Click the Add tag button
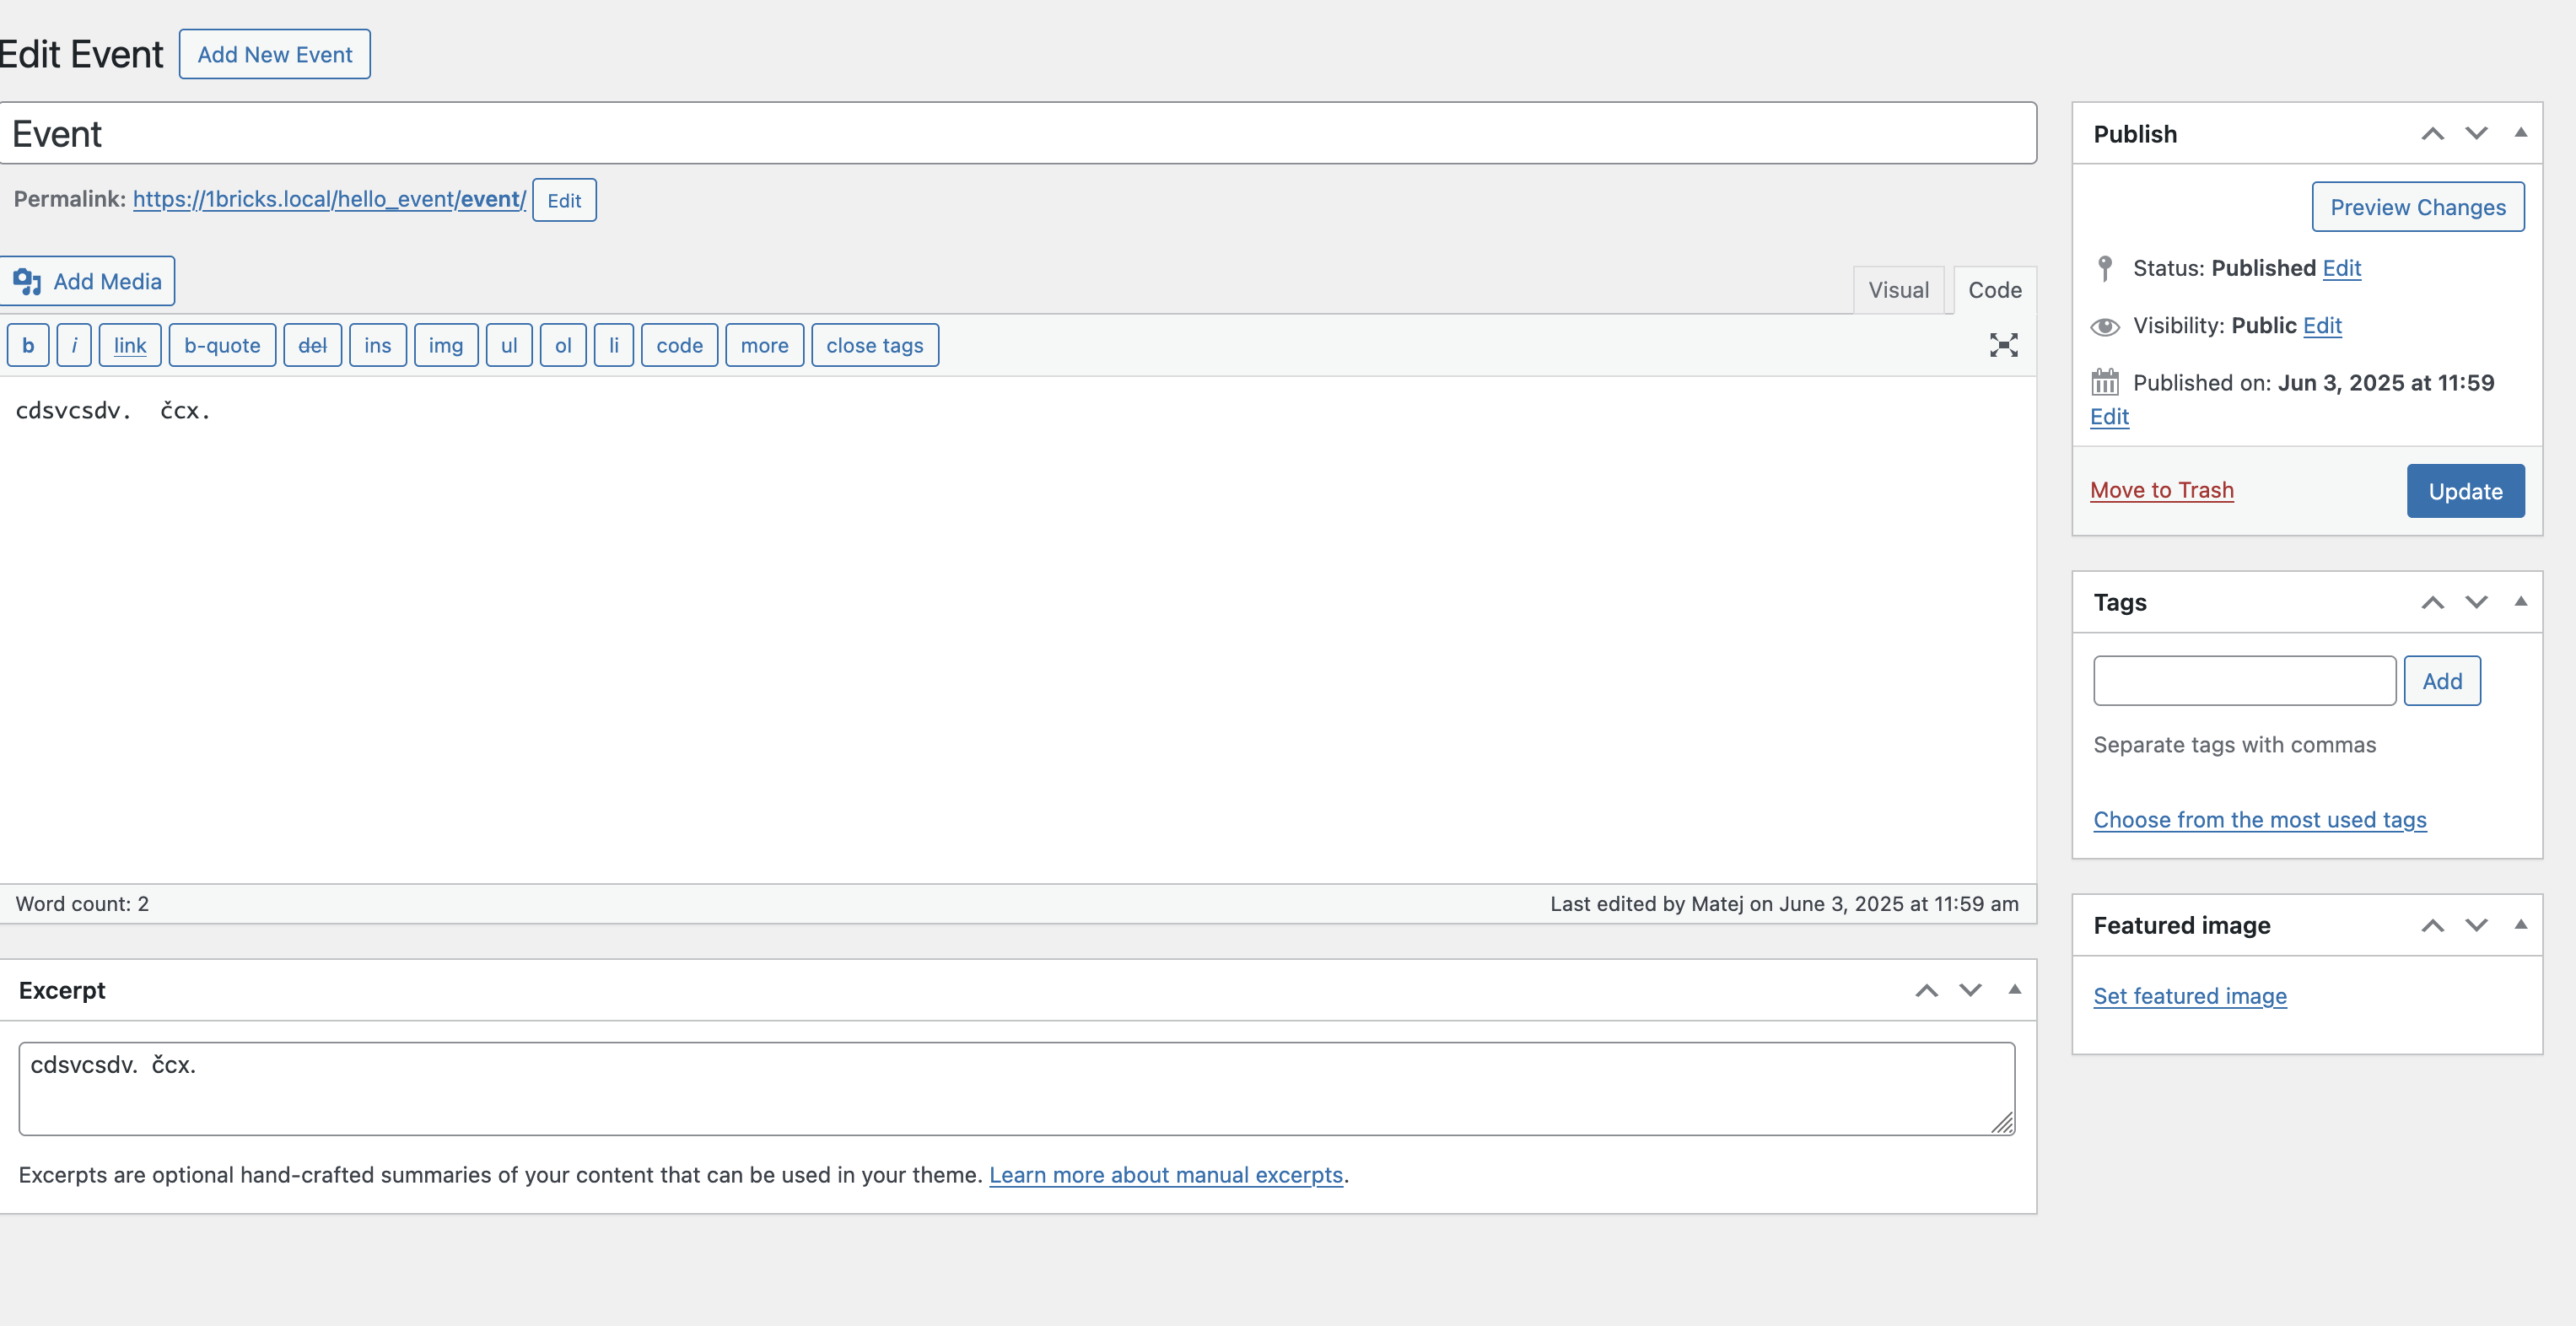2576x1326 pixels. tap(2442, 681)
